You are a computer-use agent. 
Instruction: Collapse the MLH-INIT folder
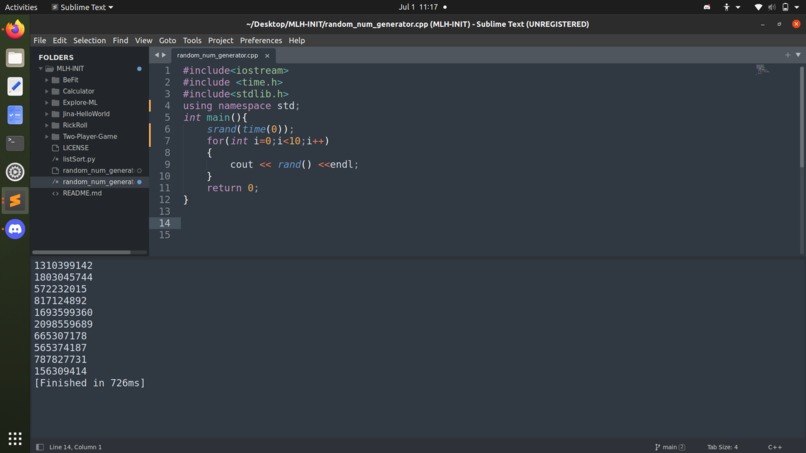41,68
